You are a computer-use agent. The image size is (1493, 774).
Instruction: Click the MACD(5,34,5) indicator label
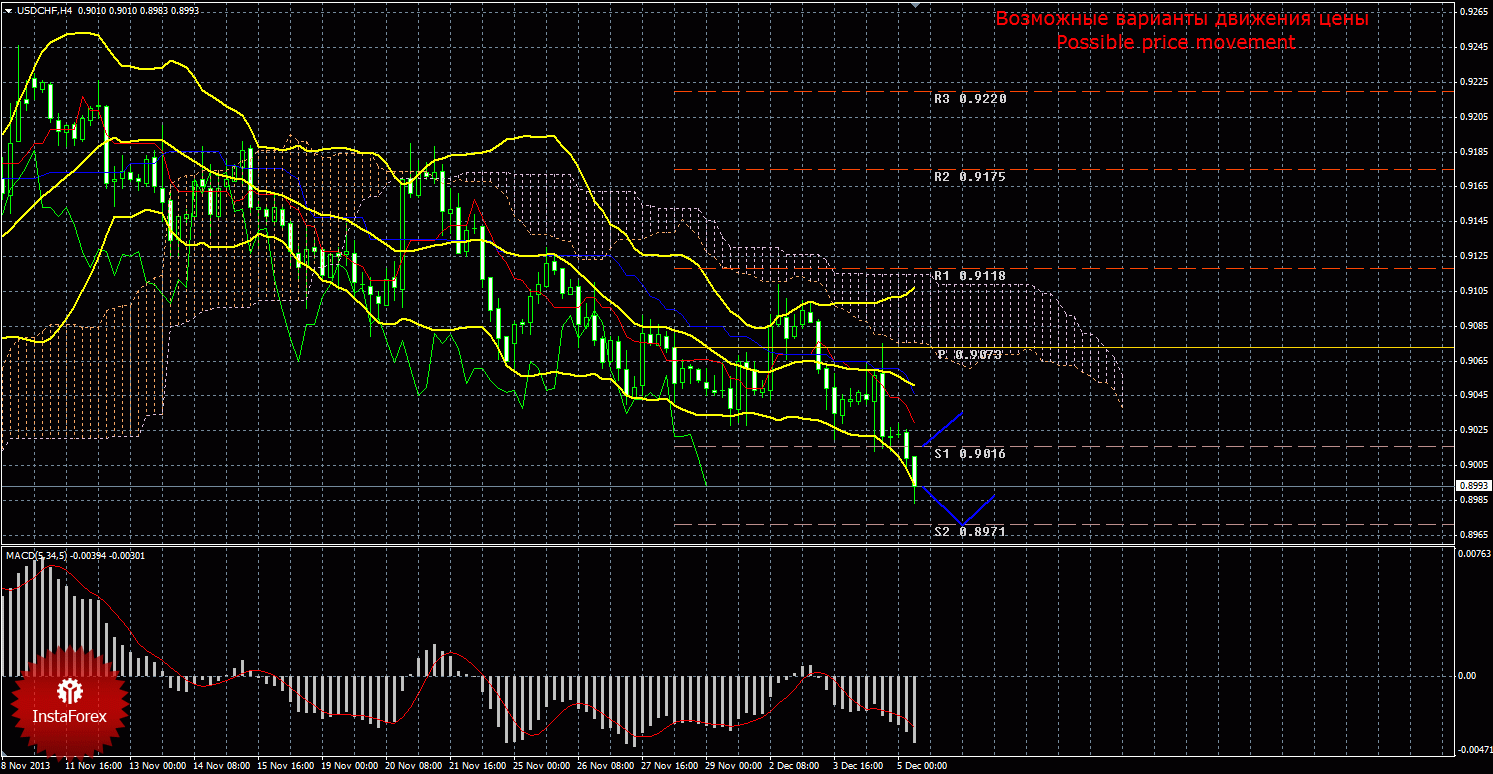(37, 555)
